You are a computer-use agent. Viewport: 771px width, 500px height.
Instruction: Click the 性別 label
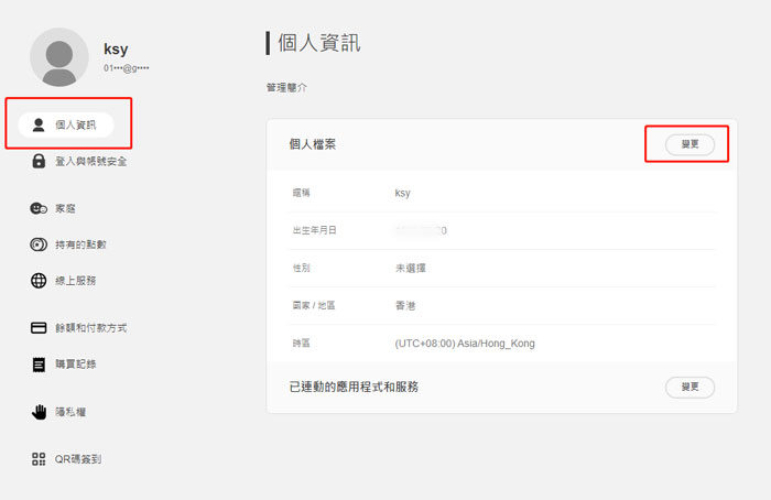click(301, 268)
